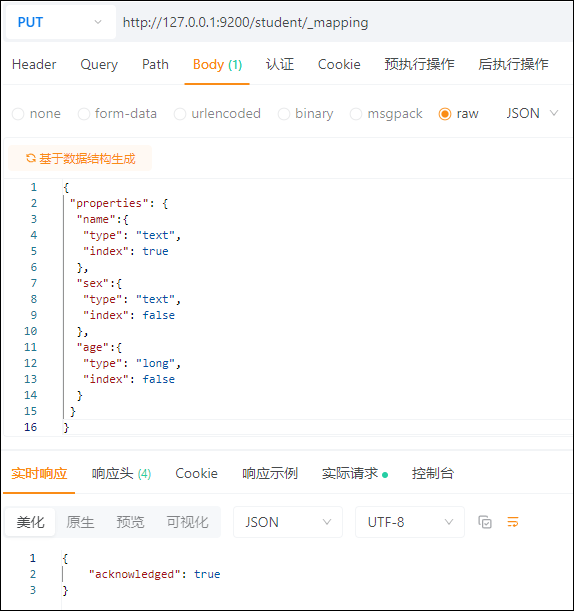Open the 后执行操作 tab
The height and width of the screenshot is (611, 574).
[x=513, y=64]
